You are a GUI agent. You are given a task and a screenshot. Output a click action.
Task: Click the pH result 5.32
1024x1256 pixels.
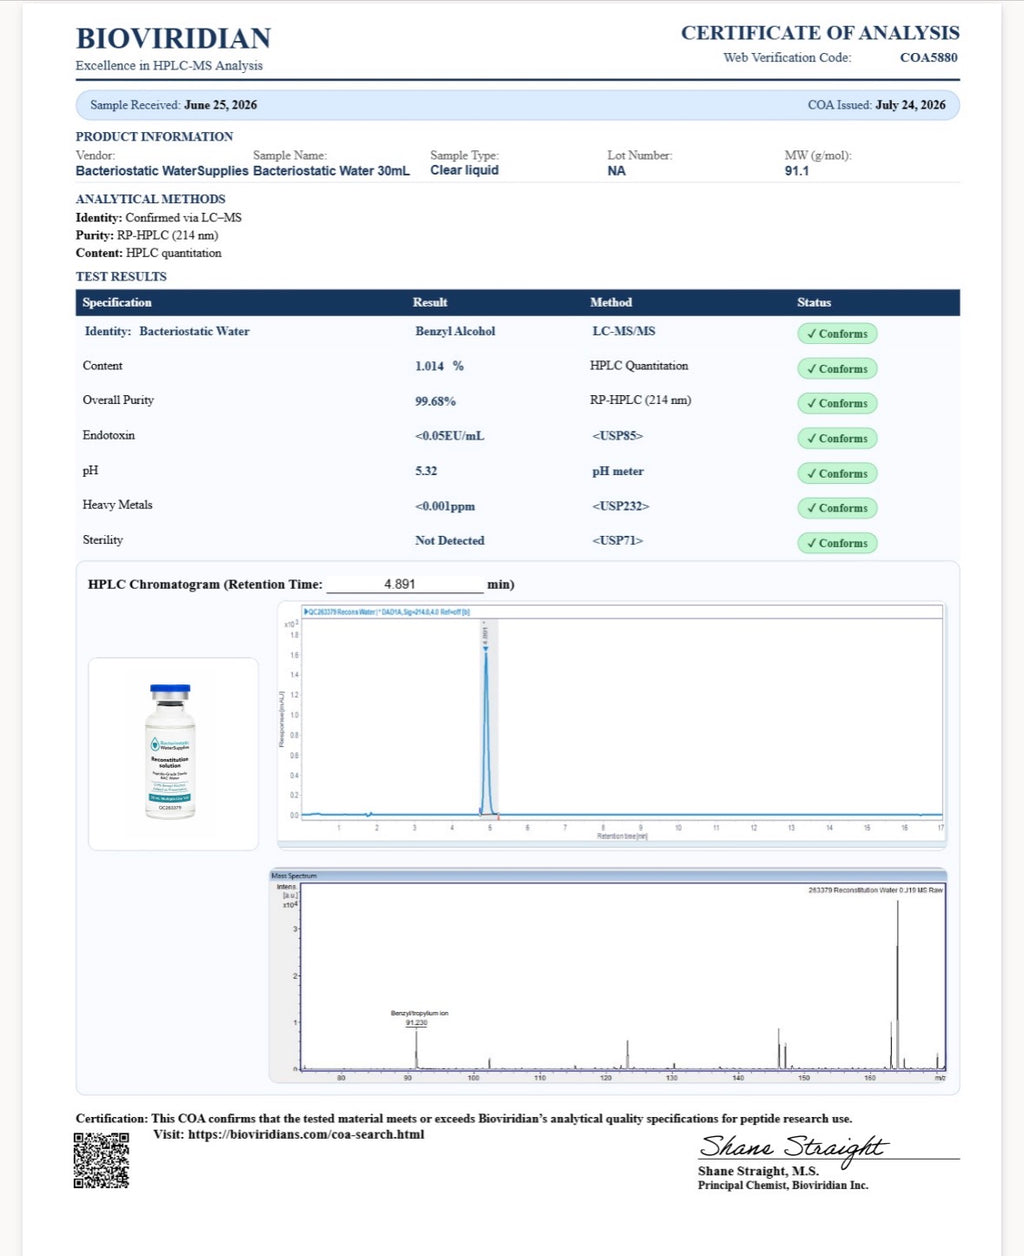pyautogui.click(x=426, y=471)
